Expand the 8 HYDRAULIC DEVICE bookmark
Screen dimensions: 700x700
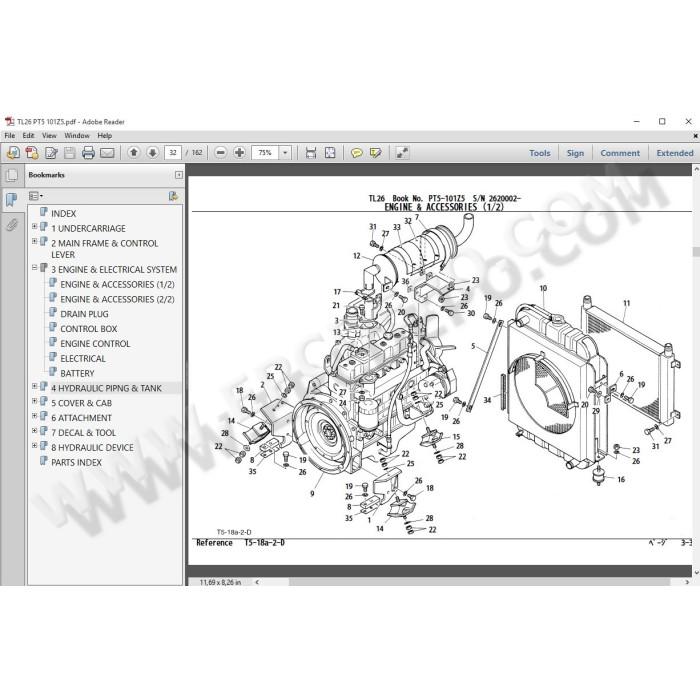tap(34, 445)
